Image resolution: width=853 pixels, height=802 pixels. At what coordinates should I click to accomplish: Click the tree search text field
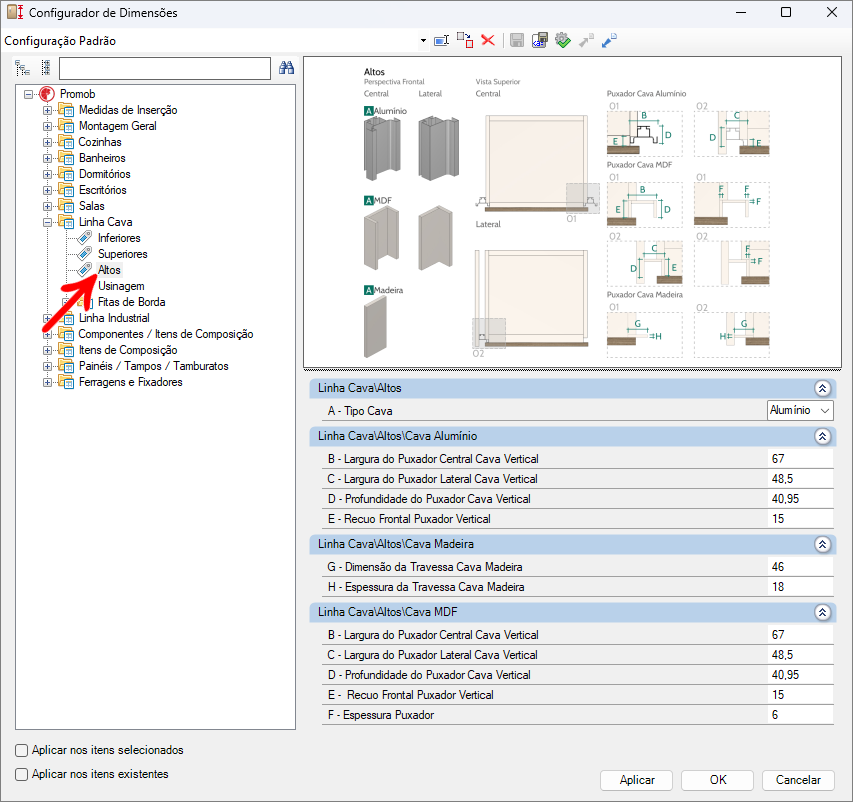[x=165, y=68]
